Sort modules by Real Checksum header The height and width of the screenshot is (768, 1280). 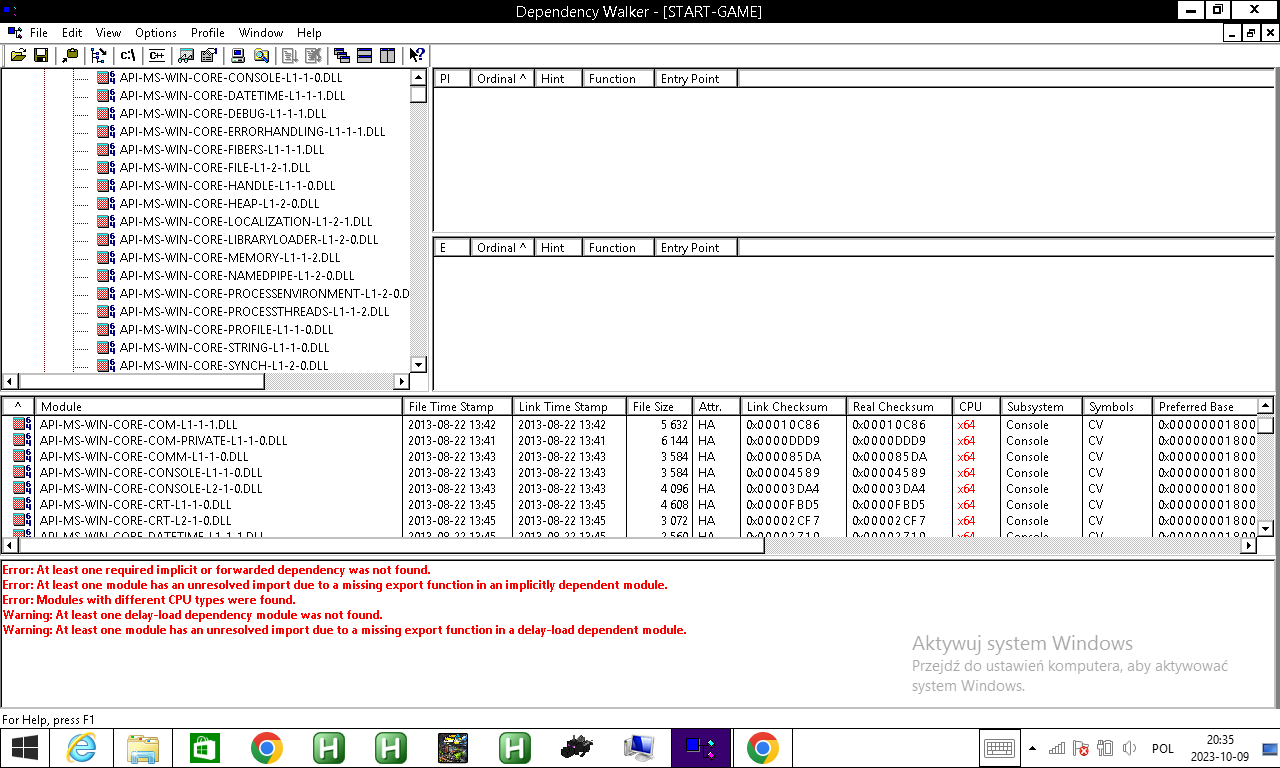point(899,407)
